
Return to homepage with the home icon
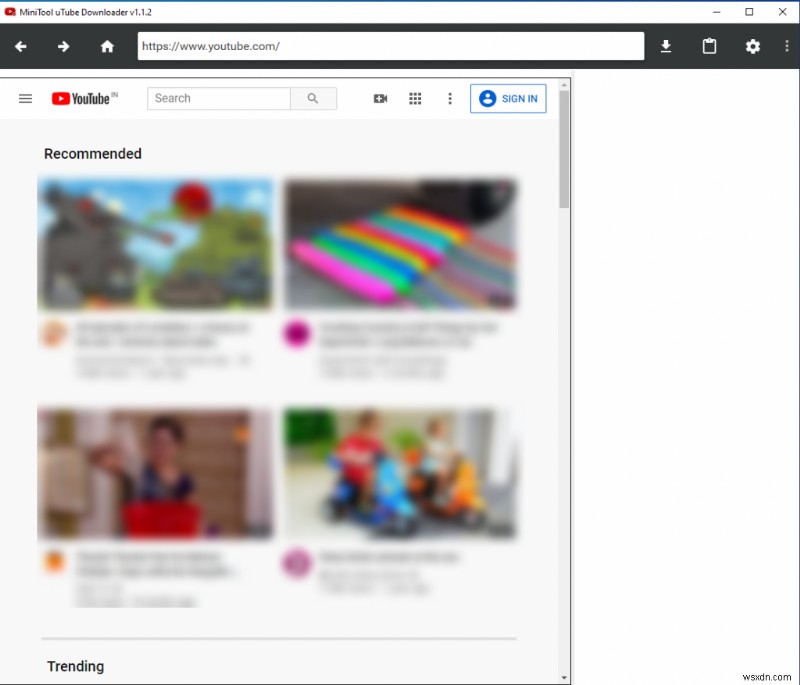coord(107,46)
